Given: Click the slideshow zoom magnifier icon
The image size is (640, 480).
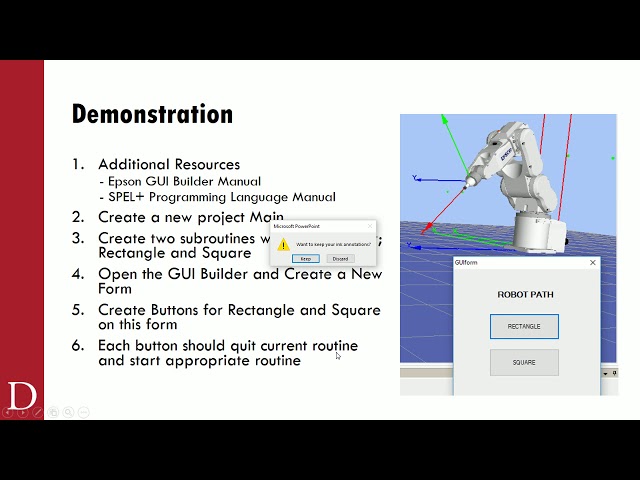Looking at the screenshot, I should (x=68, y=412).
